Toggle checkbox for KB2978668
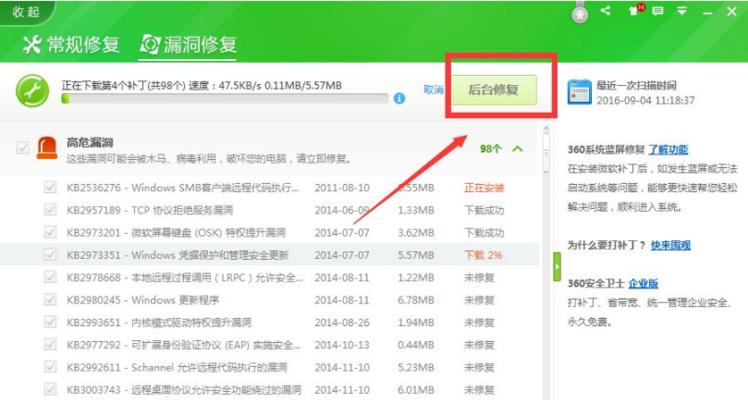This screenshot has width=748, height=400. [50, 277]
